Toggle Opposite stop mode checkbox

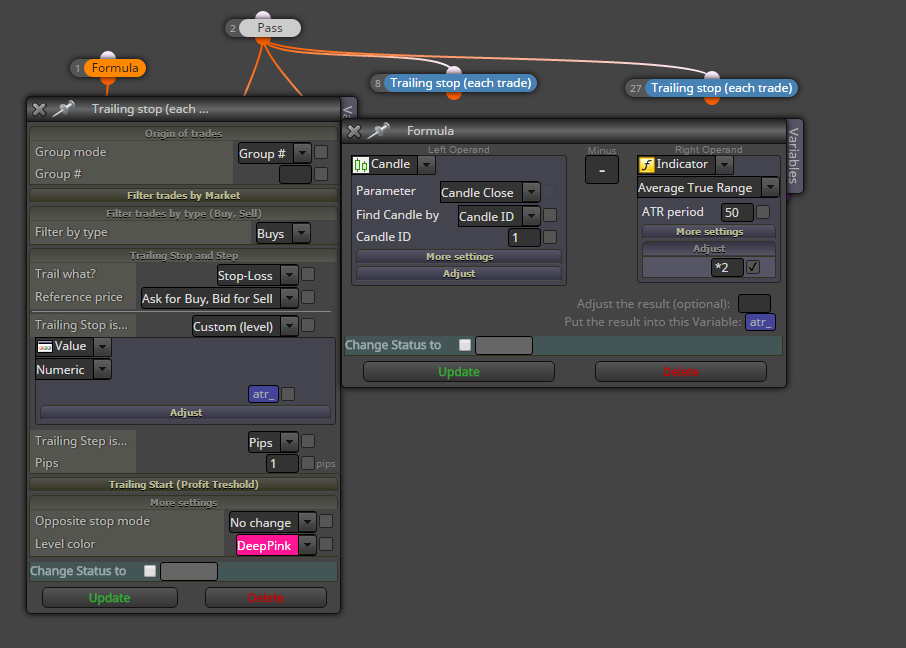pyautogui.click(x=326, y=521)
